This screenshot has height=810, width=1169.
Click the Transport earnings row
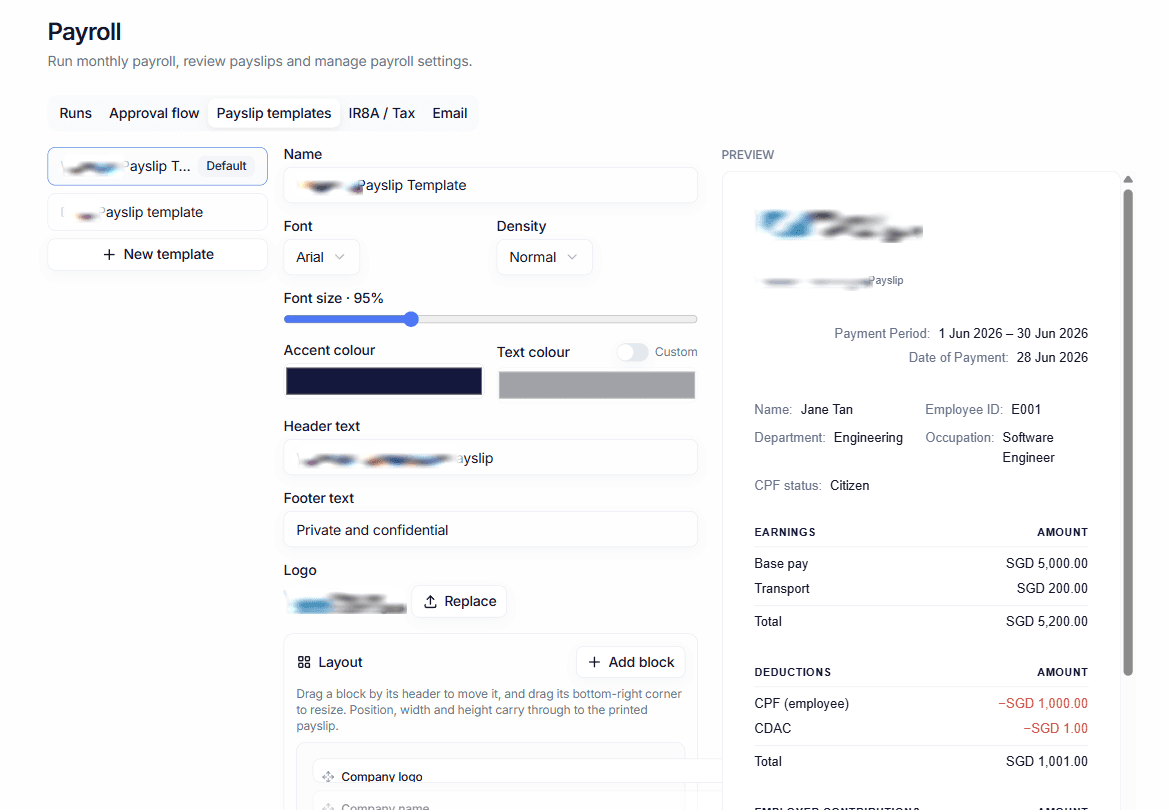(921, 588)
